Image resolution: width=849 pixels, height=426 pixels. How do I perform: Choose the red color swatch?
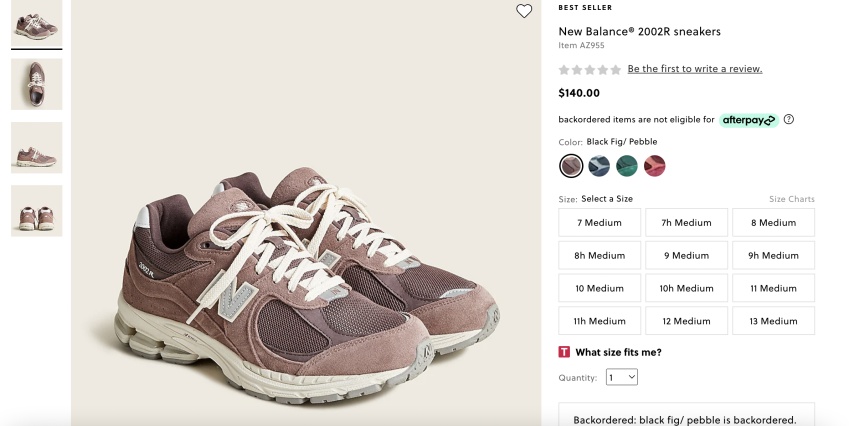pyautogui.click(x=655, y=166)
